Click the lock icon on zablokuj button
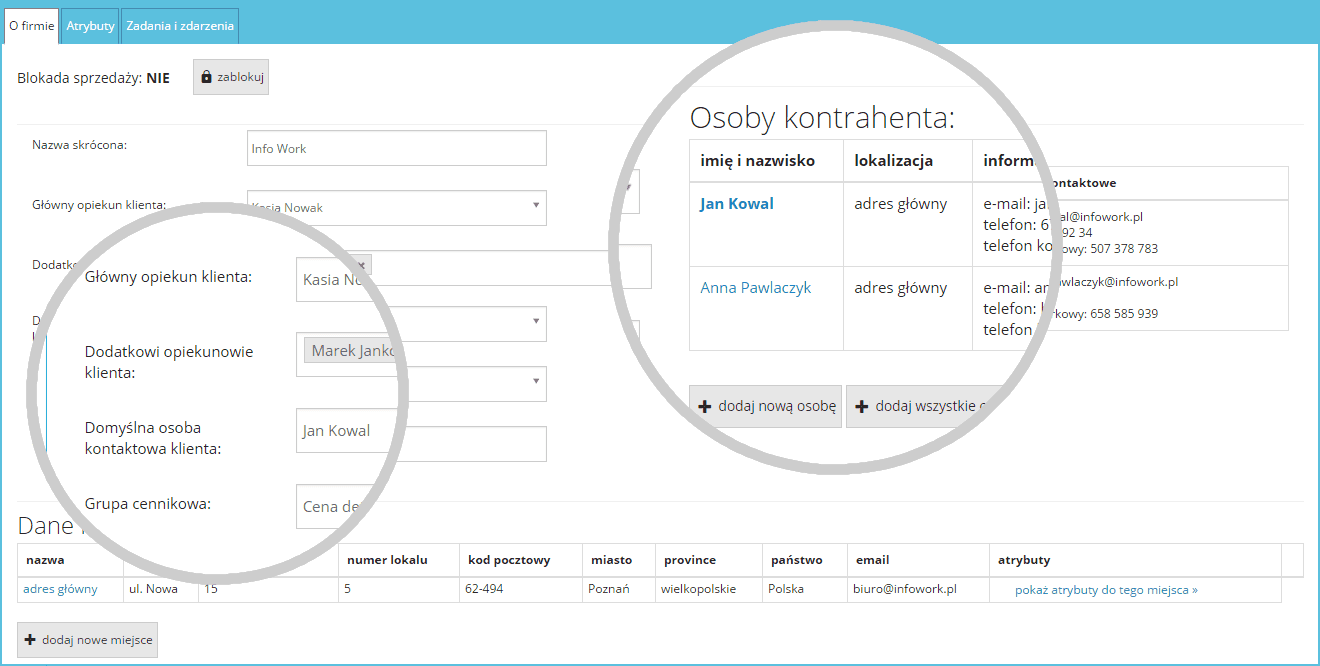1320x666 pixels. click(205, 77)
